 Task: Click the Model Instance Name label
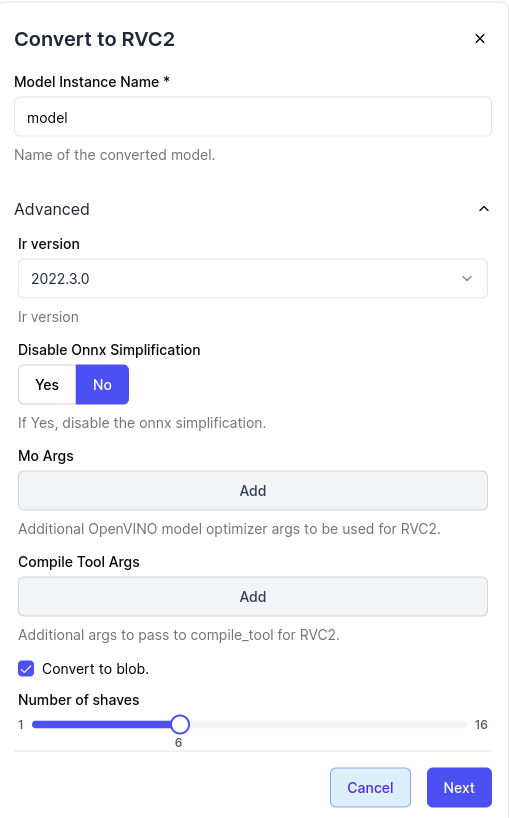[92, 82]
